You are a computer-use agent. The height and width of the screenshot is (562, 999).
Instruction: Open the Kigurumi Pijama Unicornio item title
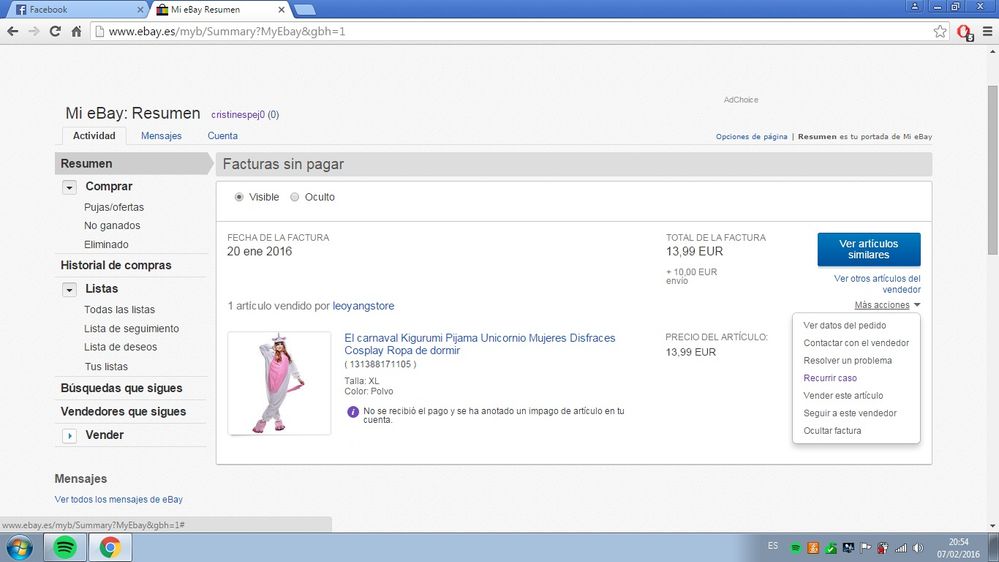479,344
